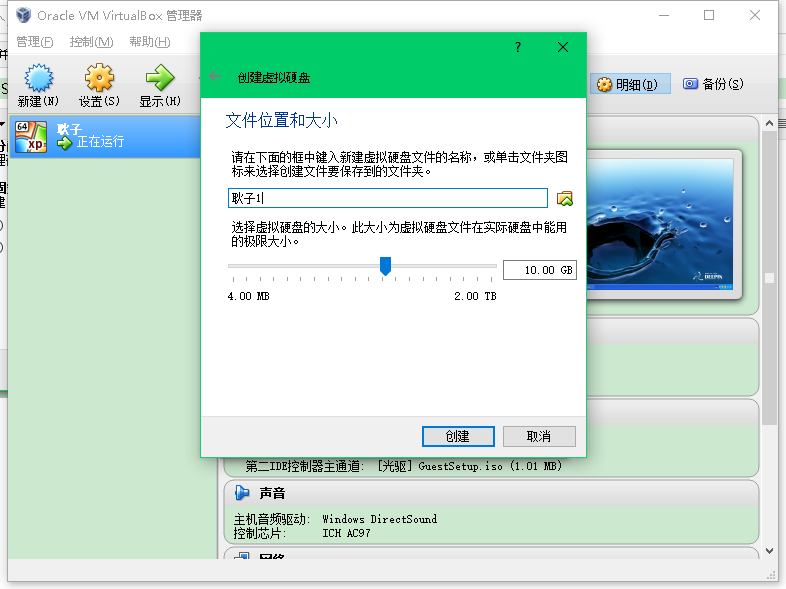The width and height of the screenshot is (786, 589).
Task: Click the 4.00 MB minimum size label
Action: [x=249, y=296]
